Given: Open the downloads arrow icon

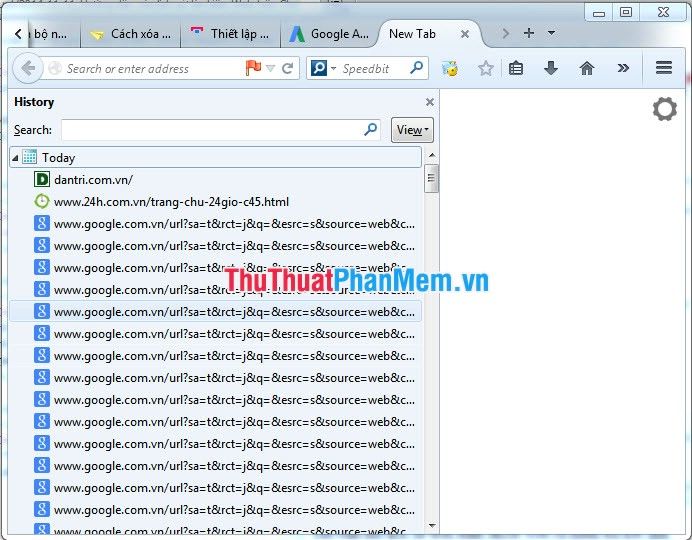Looking at the screenshot, I should [x=551, y=68].
